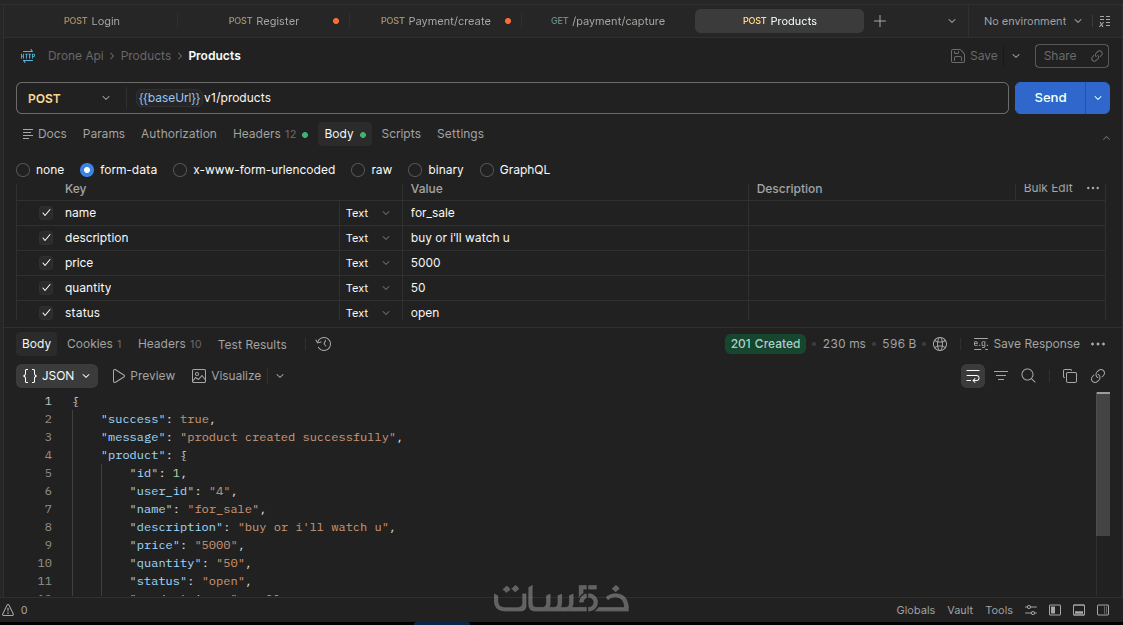Click the Save button
Image resolution: width=1123 pixels, height=625 pixels.
coord(974,56)
